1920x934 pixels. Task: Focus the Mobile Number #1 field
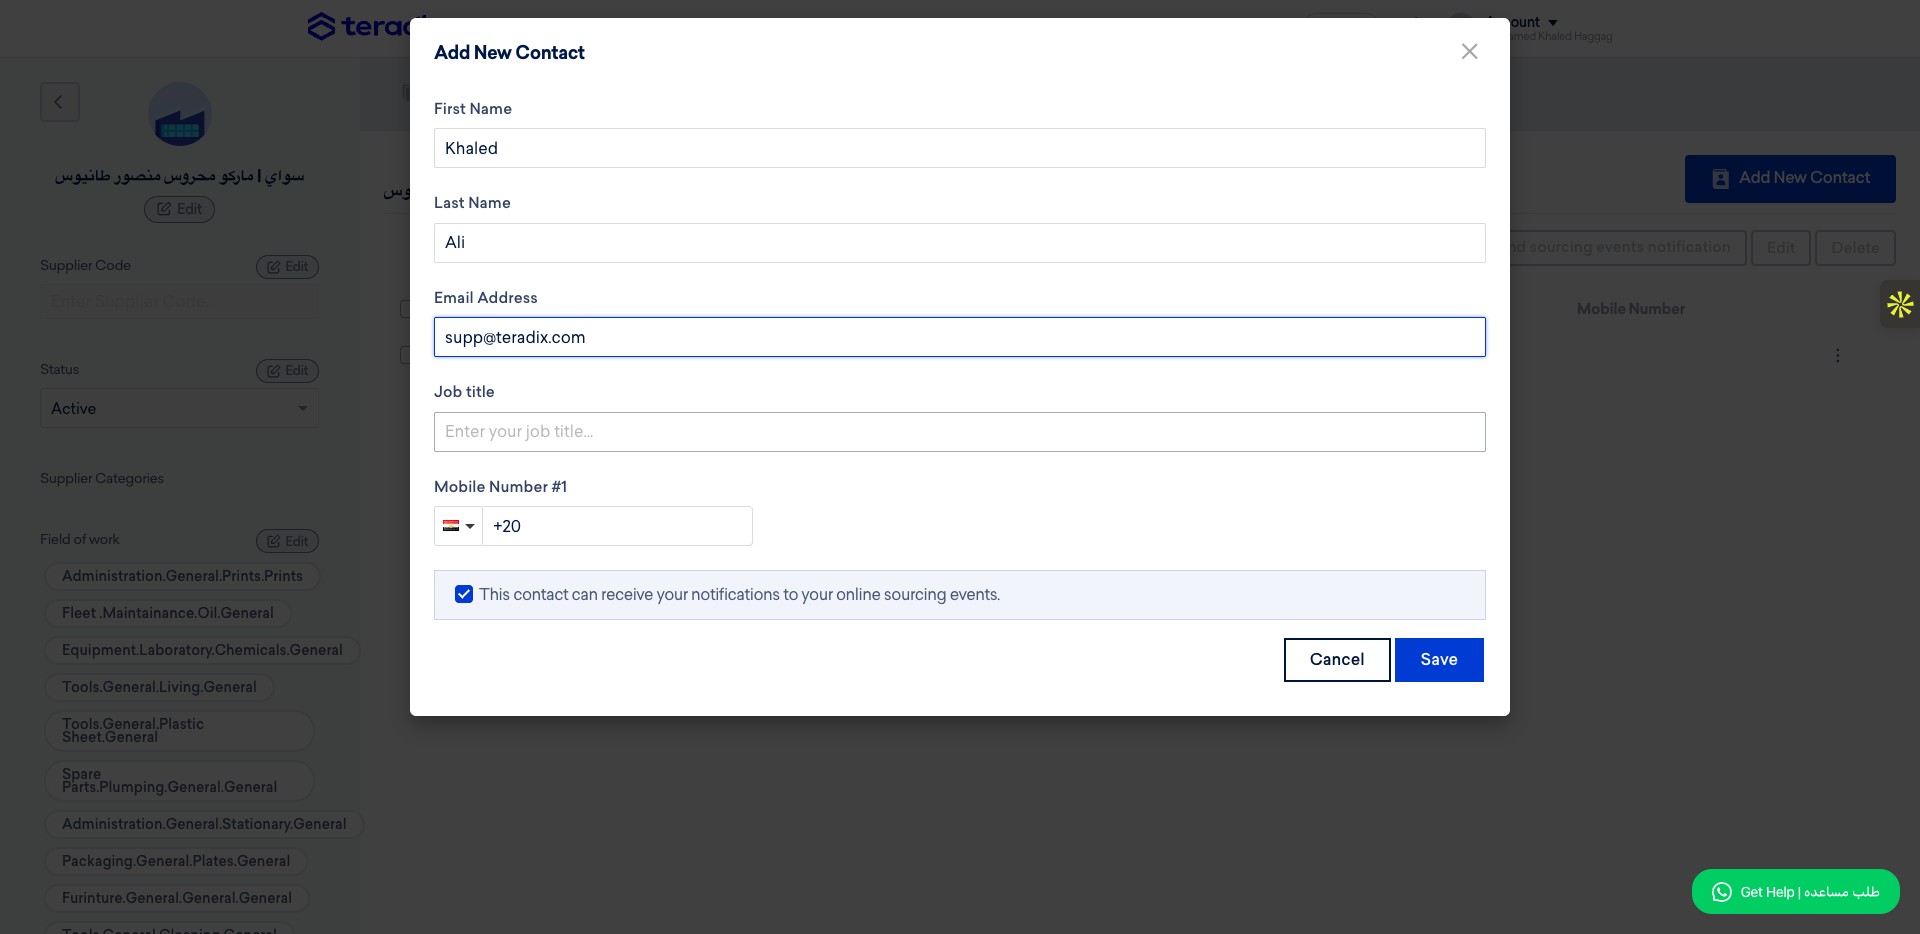coord(617,526)
